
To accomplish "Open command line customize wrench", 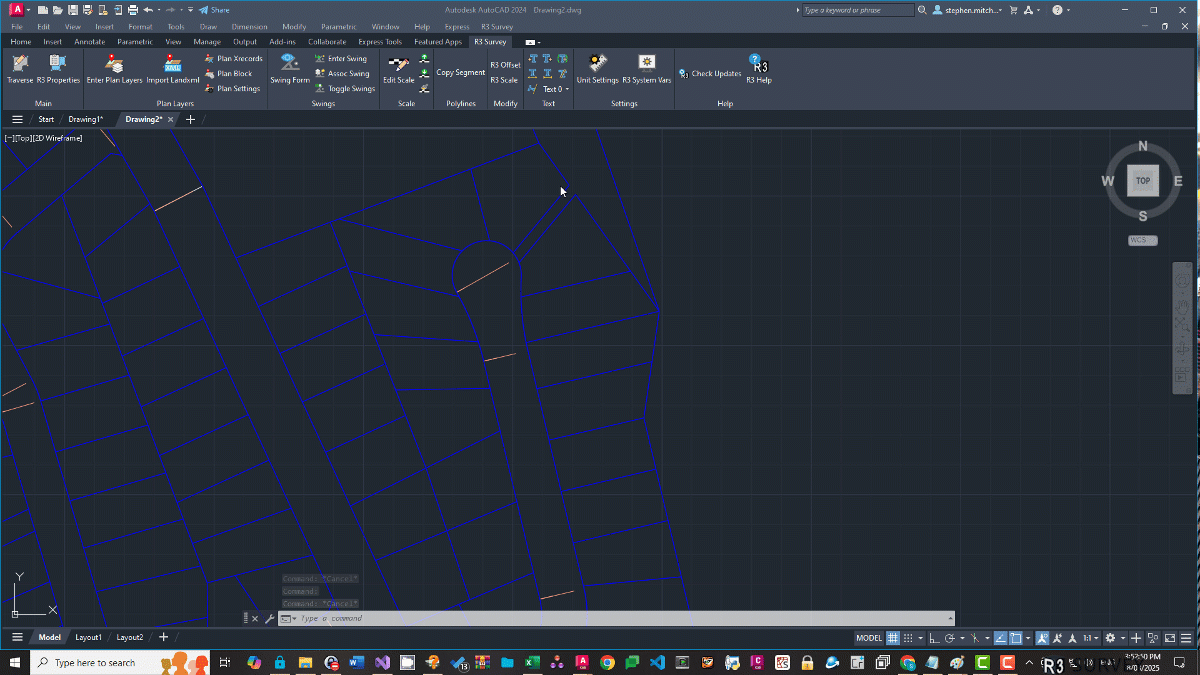I will (269, 618).
